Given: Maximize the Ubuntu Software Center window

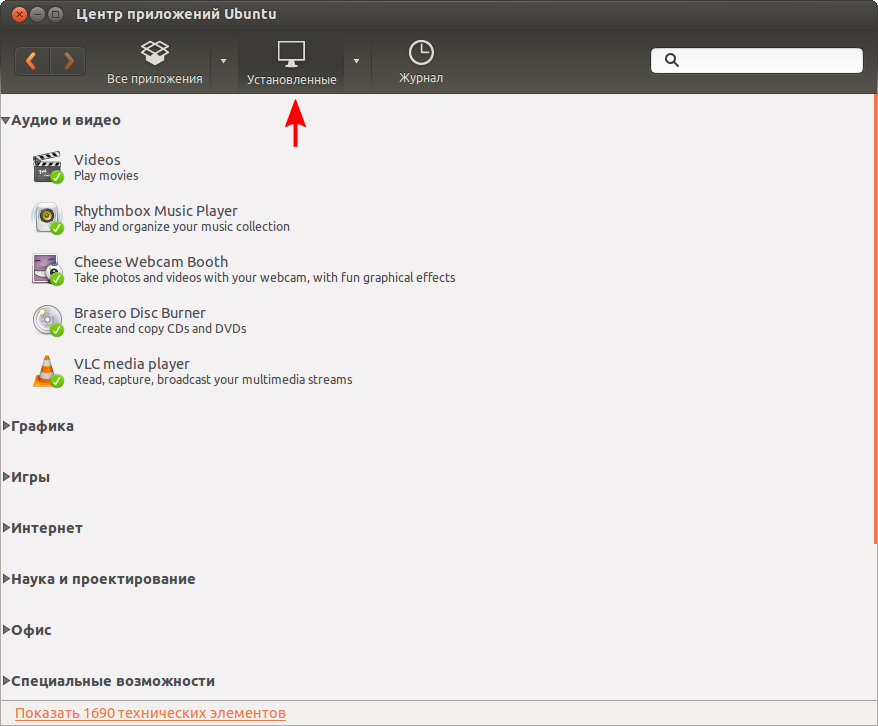Looking at the screenshot, I should (x=55, y=15).
